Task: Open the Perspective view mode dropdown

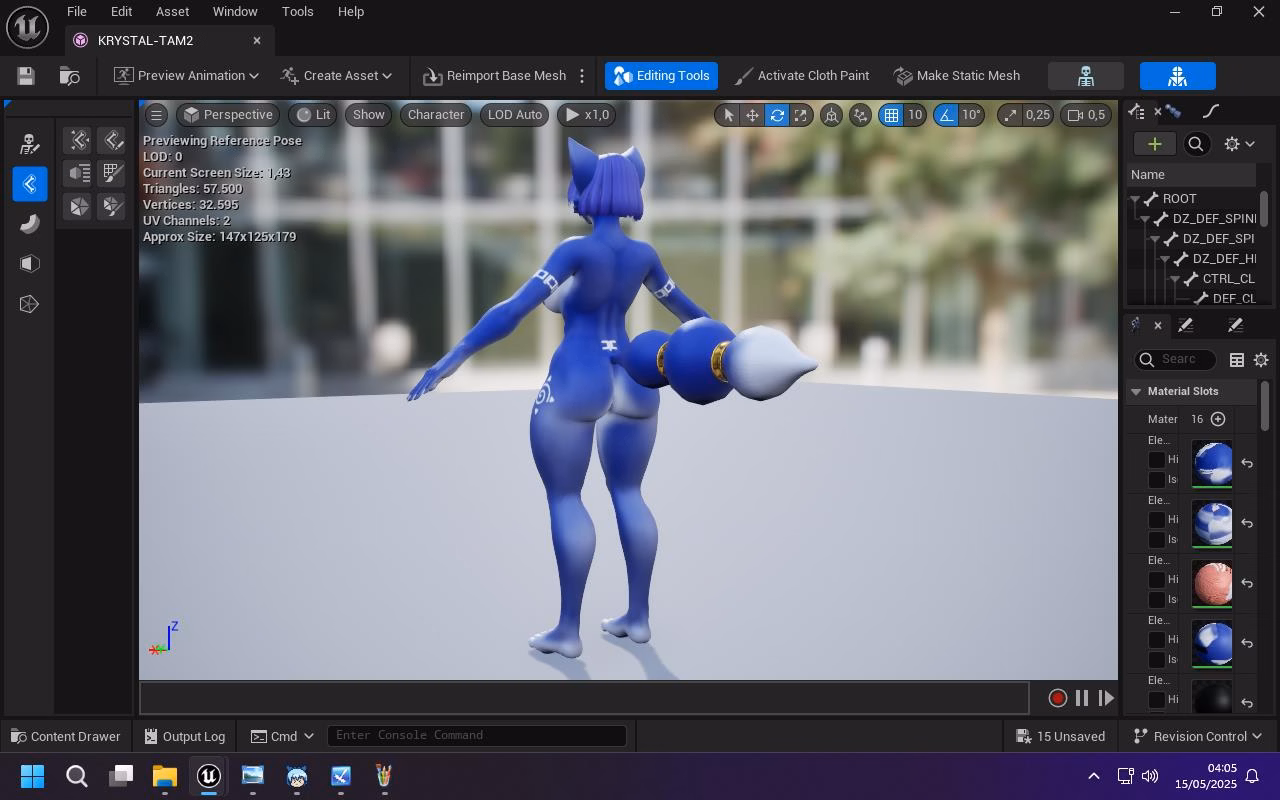Action: point(228,115)
